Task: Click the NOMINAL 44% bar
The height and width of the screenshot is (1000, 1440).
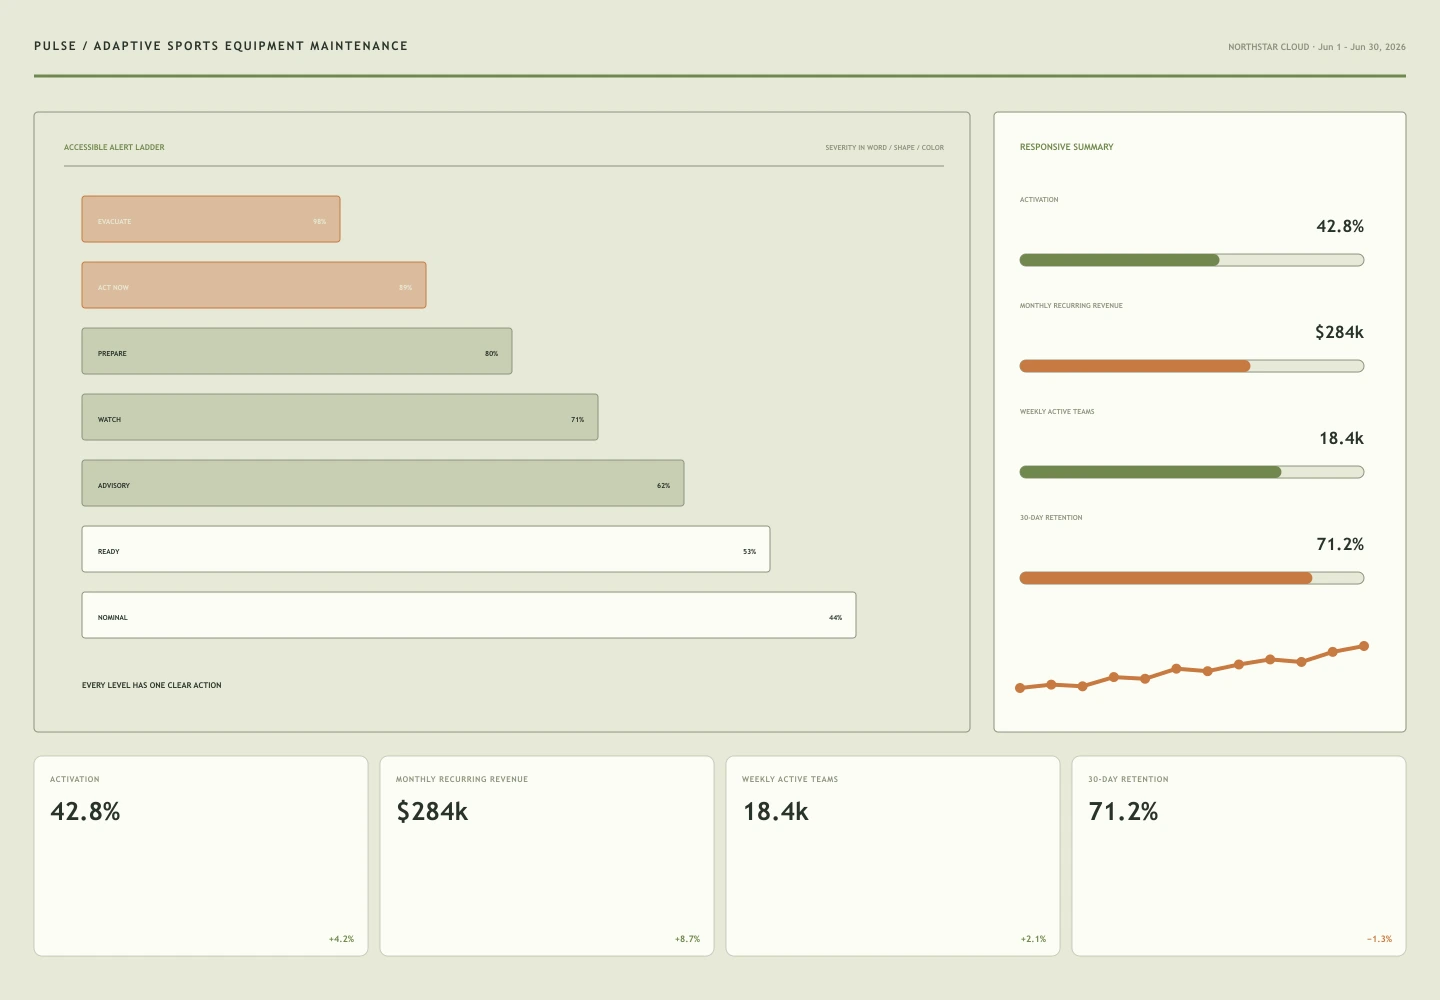Action: pos(469,615)
